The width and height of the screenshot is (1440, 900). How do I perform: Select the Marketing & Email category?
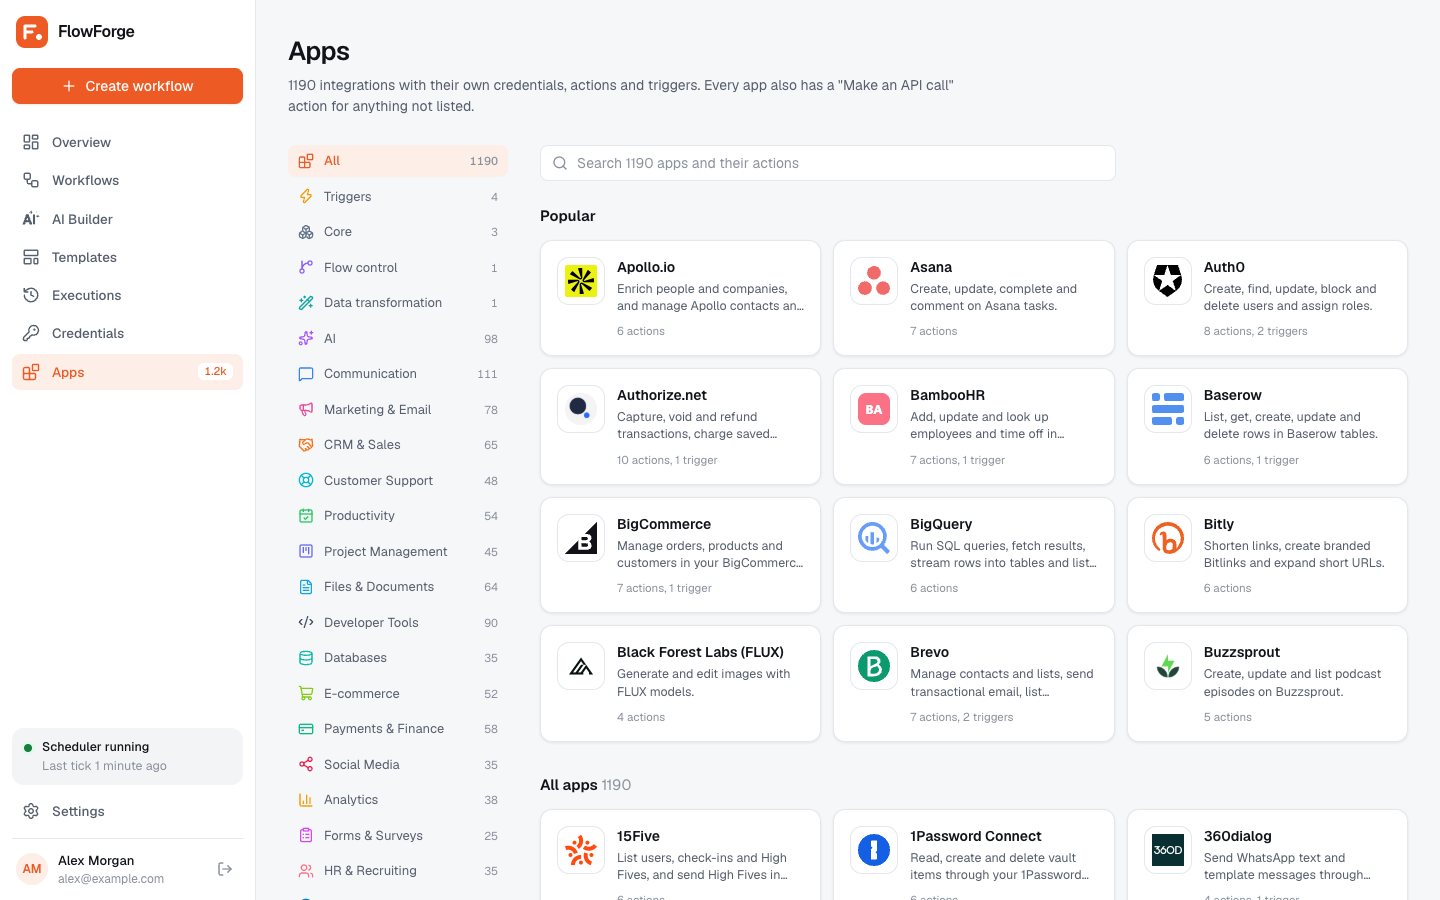click(398, 409)
